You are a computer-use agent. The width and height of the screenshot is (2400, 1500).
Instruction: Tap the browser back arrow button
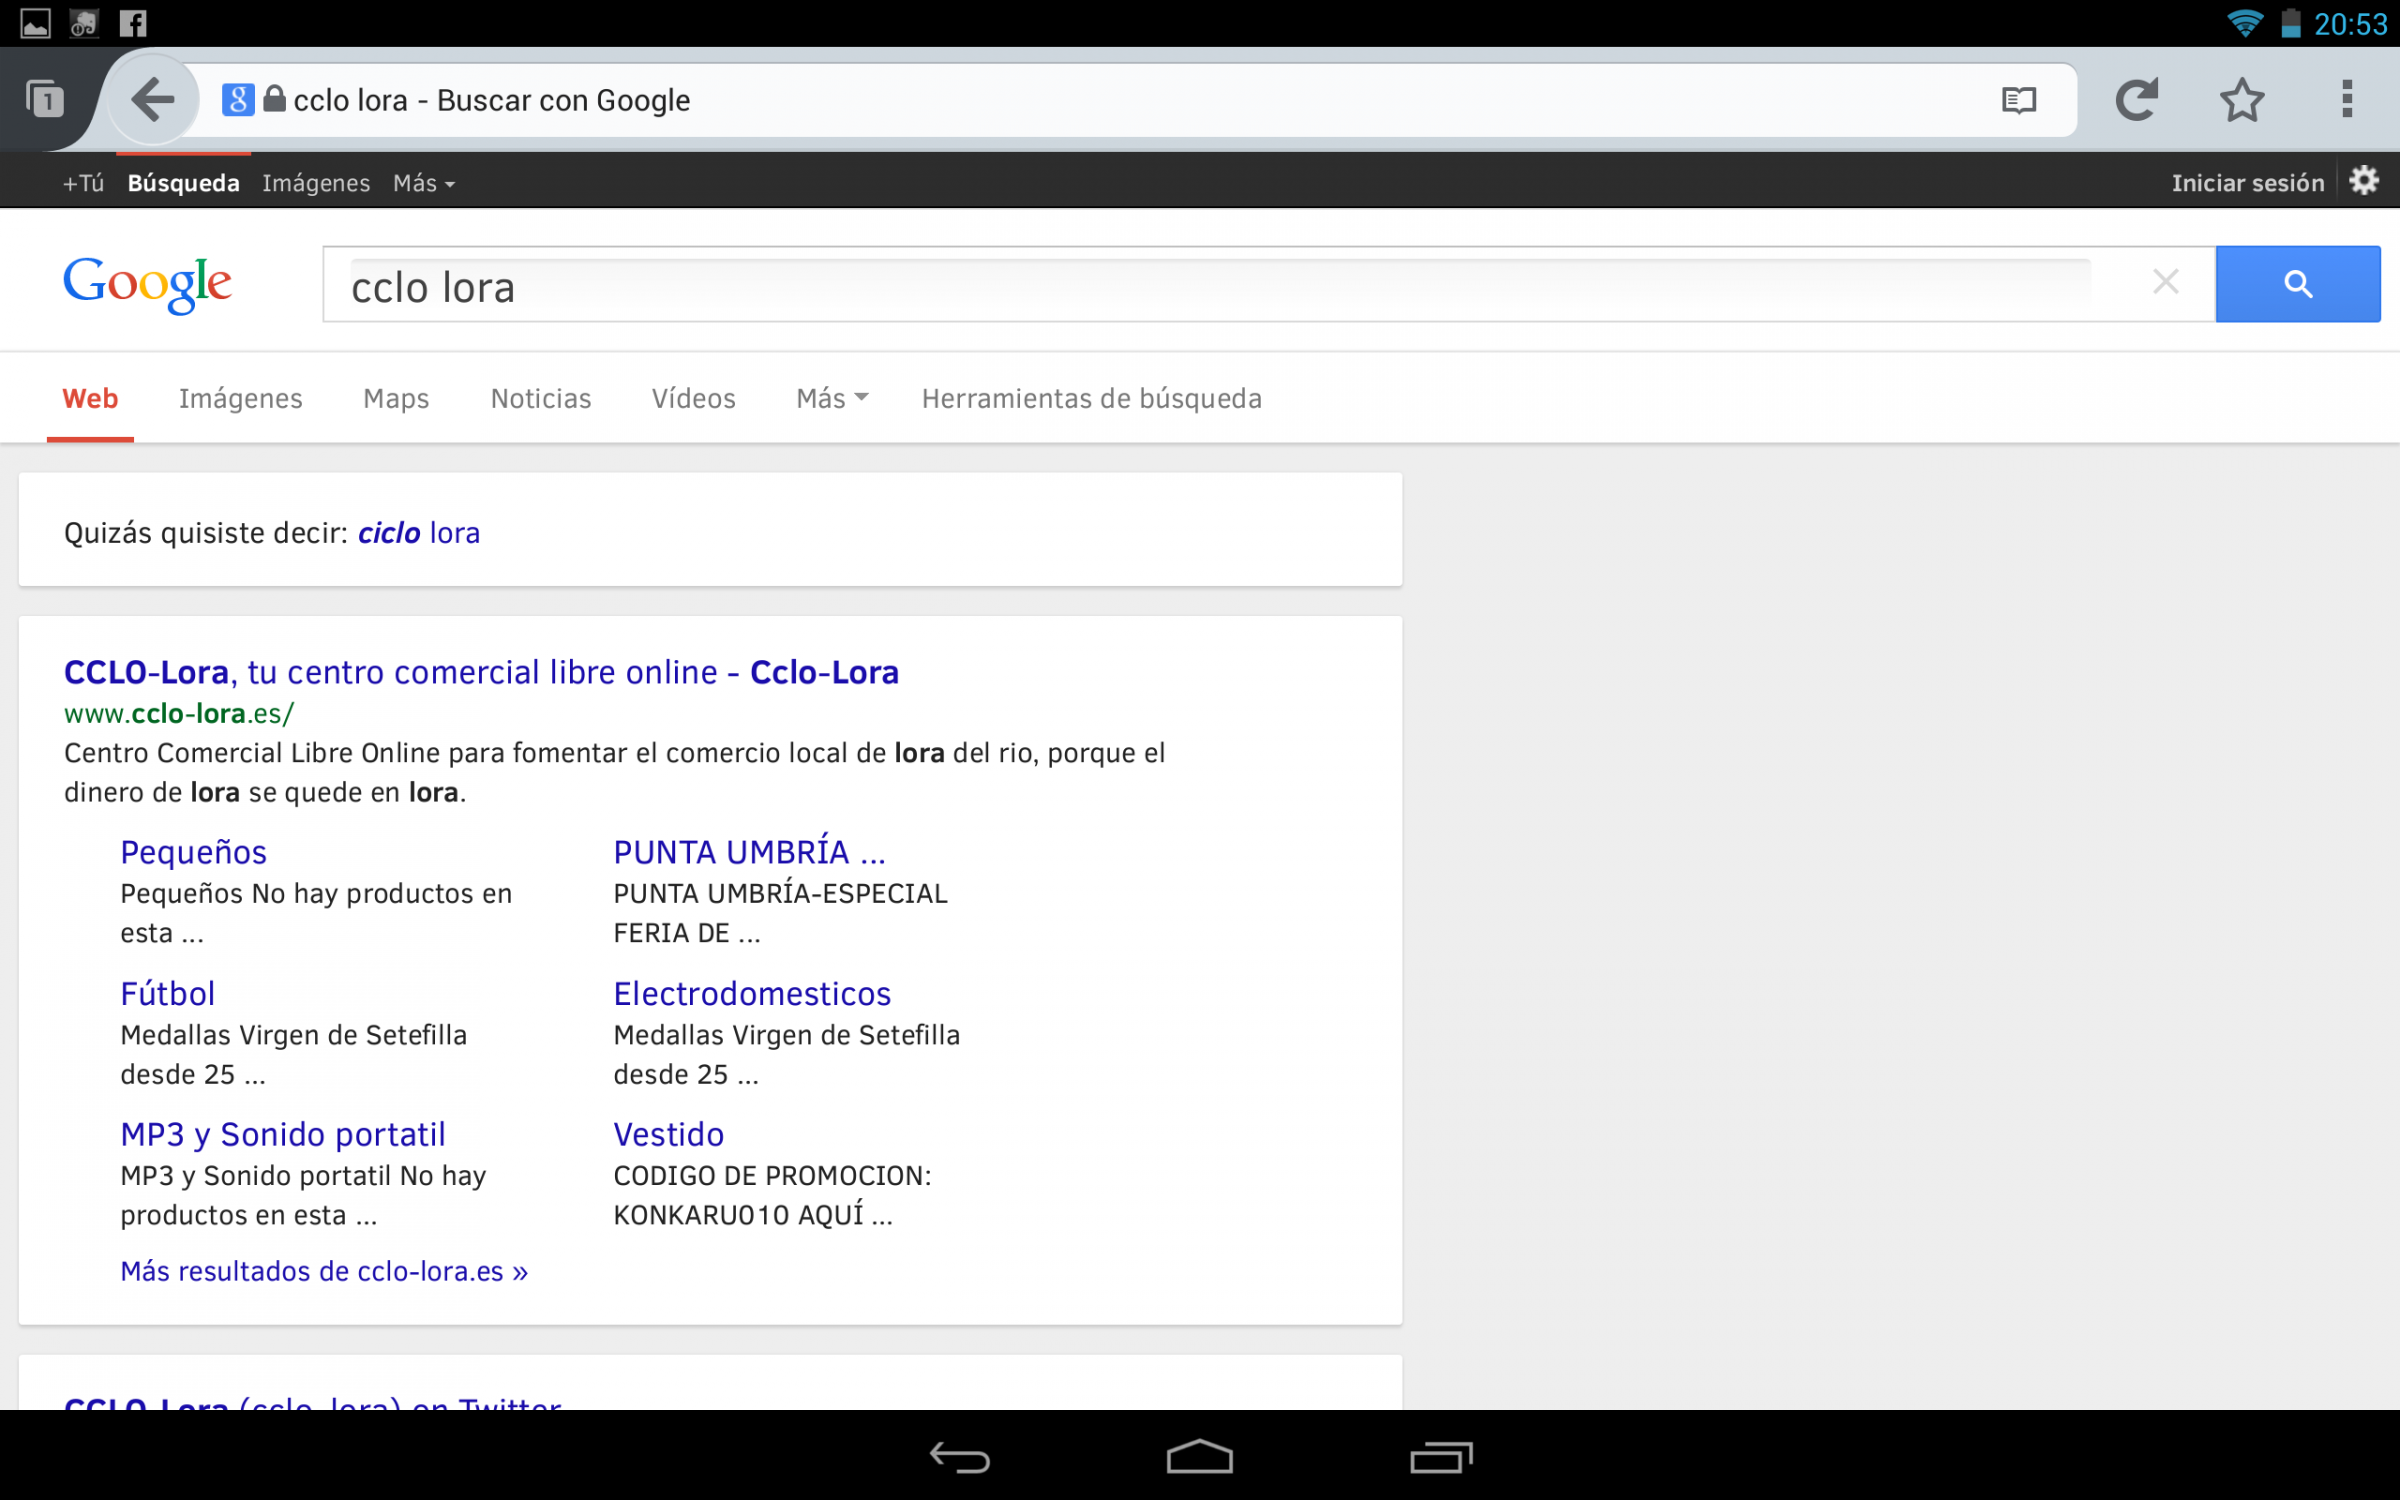pyautogui.click(x=153, y=100)
